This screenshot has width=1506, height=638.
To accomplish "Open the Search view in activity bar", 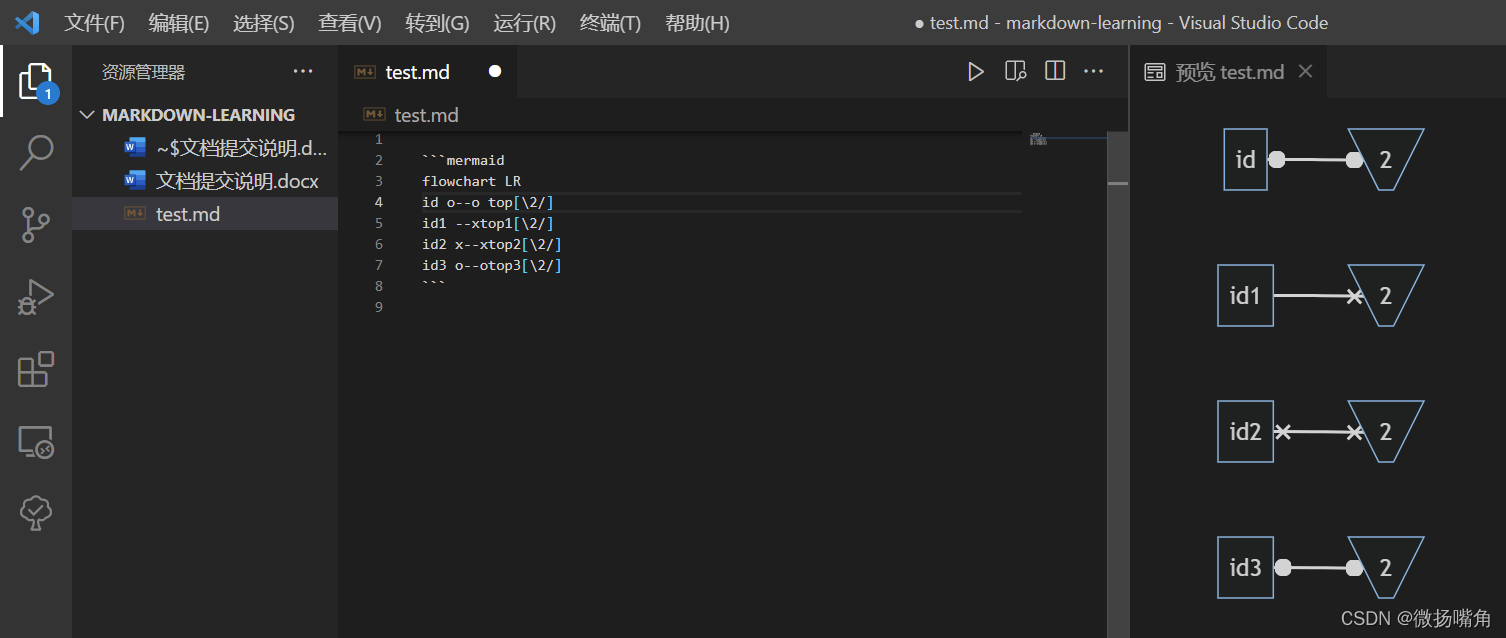I will (36, 153).
